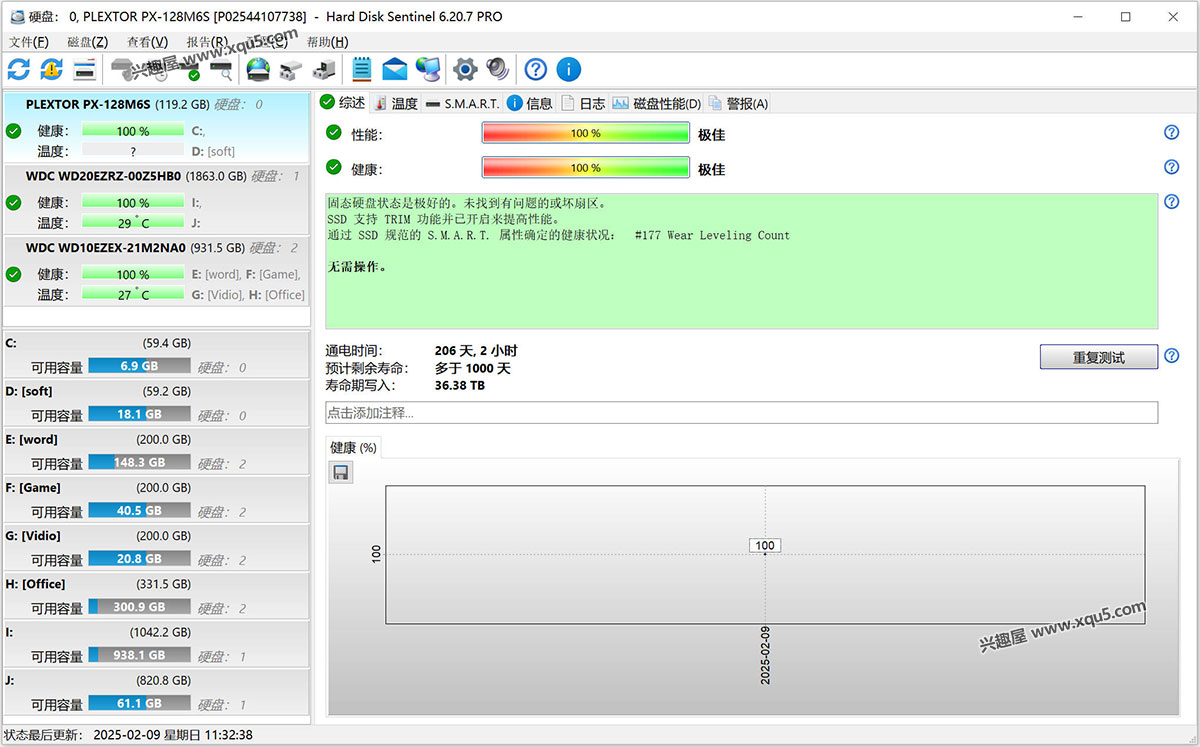Viewport: 1200px width, 747px height.
Task: Click the green check icon of WDC WD20EZRZ disk
Action: pos(13,202)
